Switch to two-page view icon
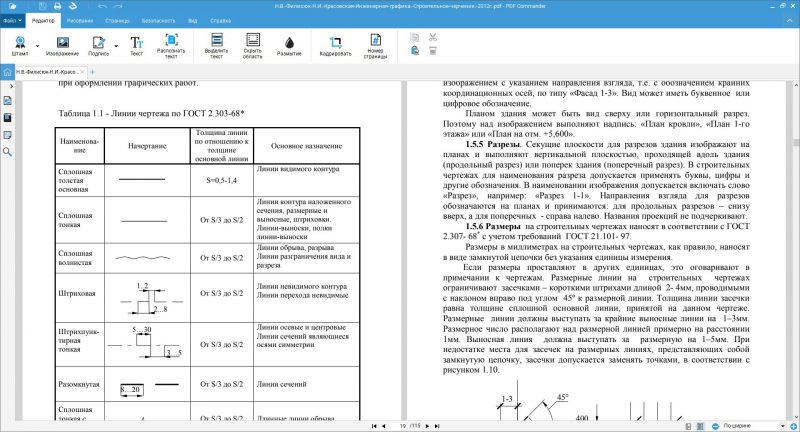Viewport: 800px width, 432px height. 700,426
